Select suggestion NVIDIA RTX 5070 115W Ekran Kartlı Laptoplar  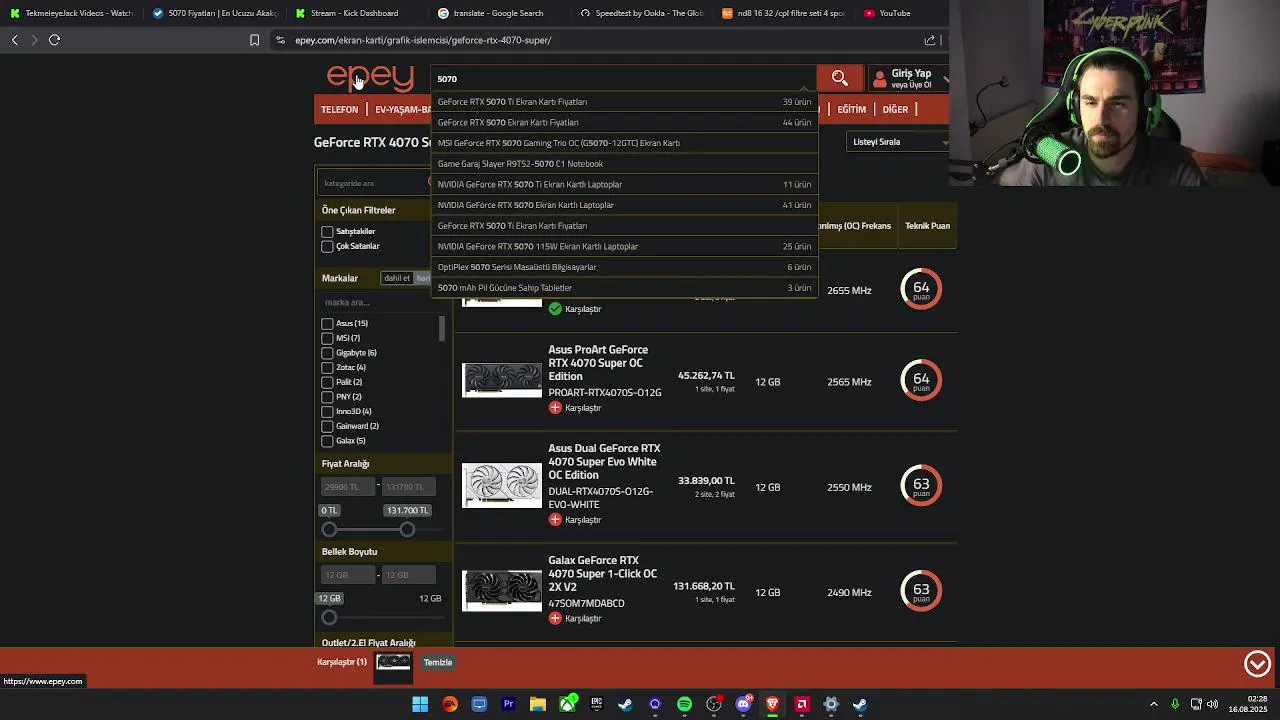pos(624,246)
